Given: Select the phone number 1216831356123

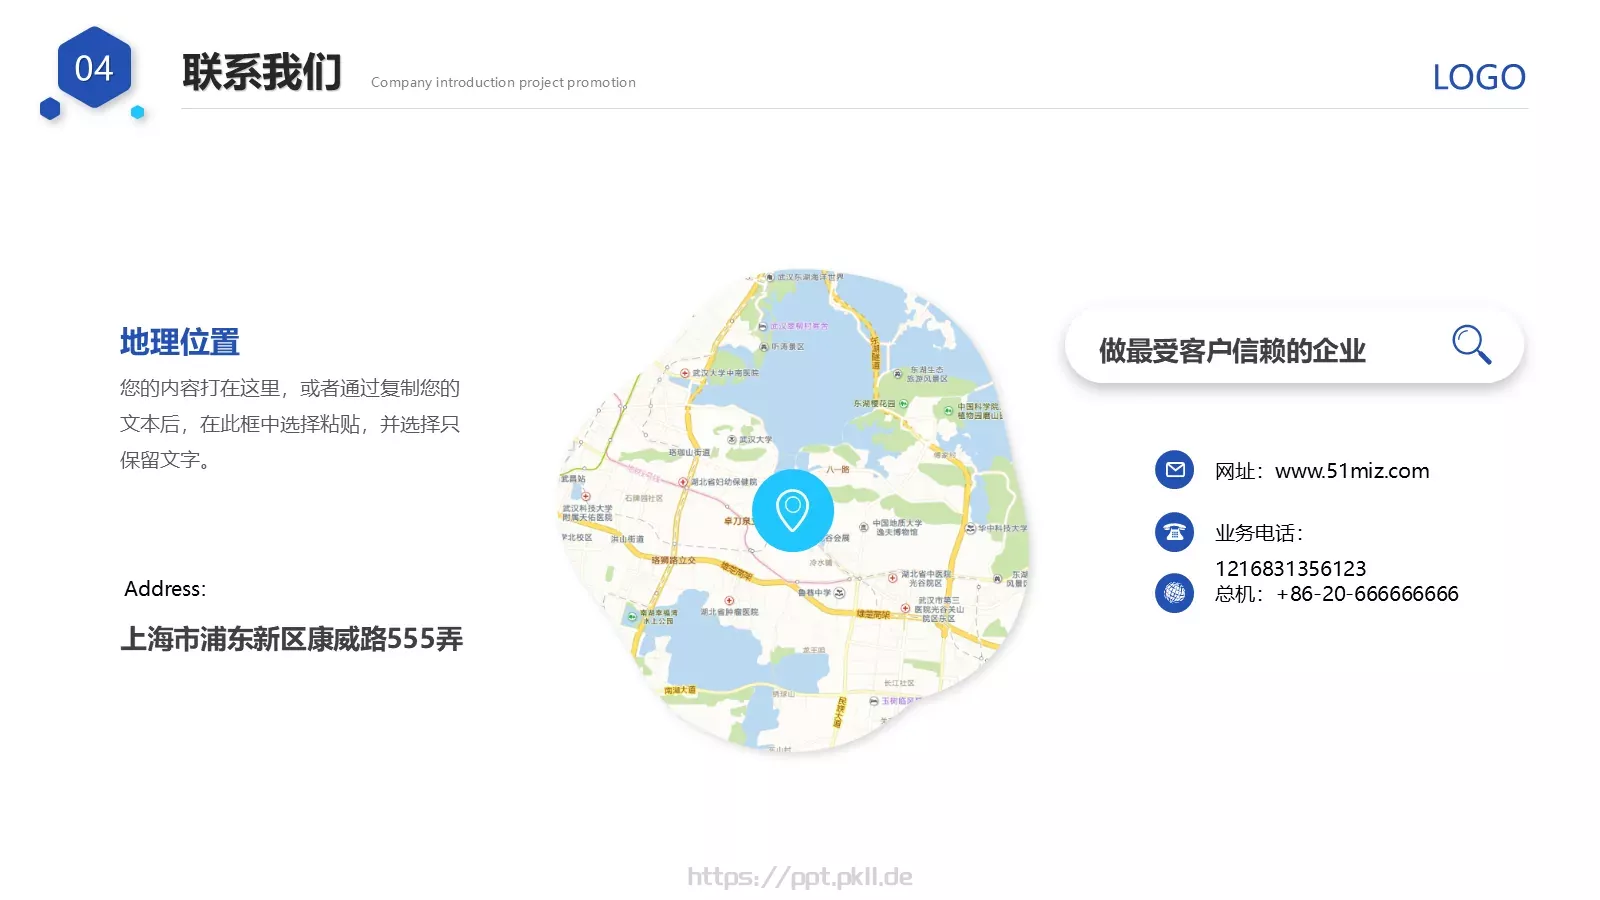Looking at the screenshot, I should [x=1291, y=568].
